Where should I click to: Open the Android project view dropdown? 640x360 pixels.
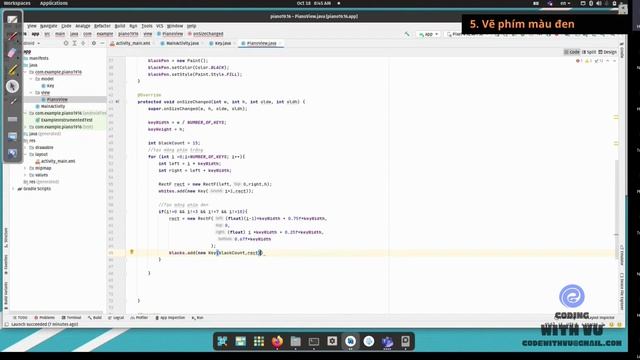(32, 43)
